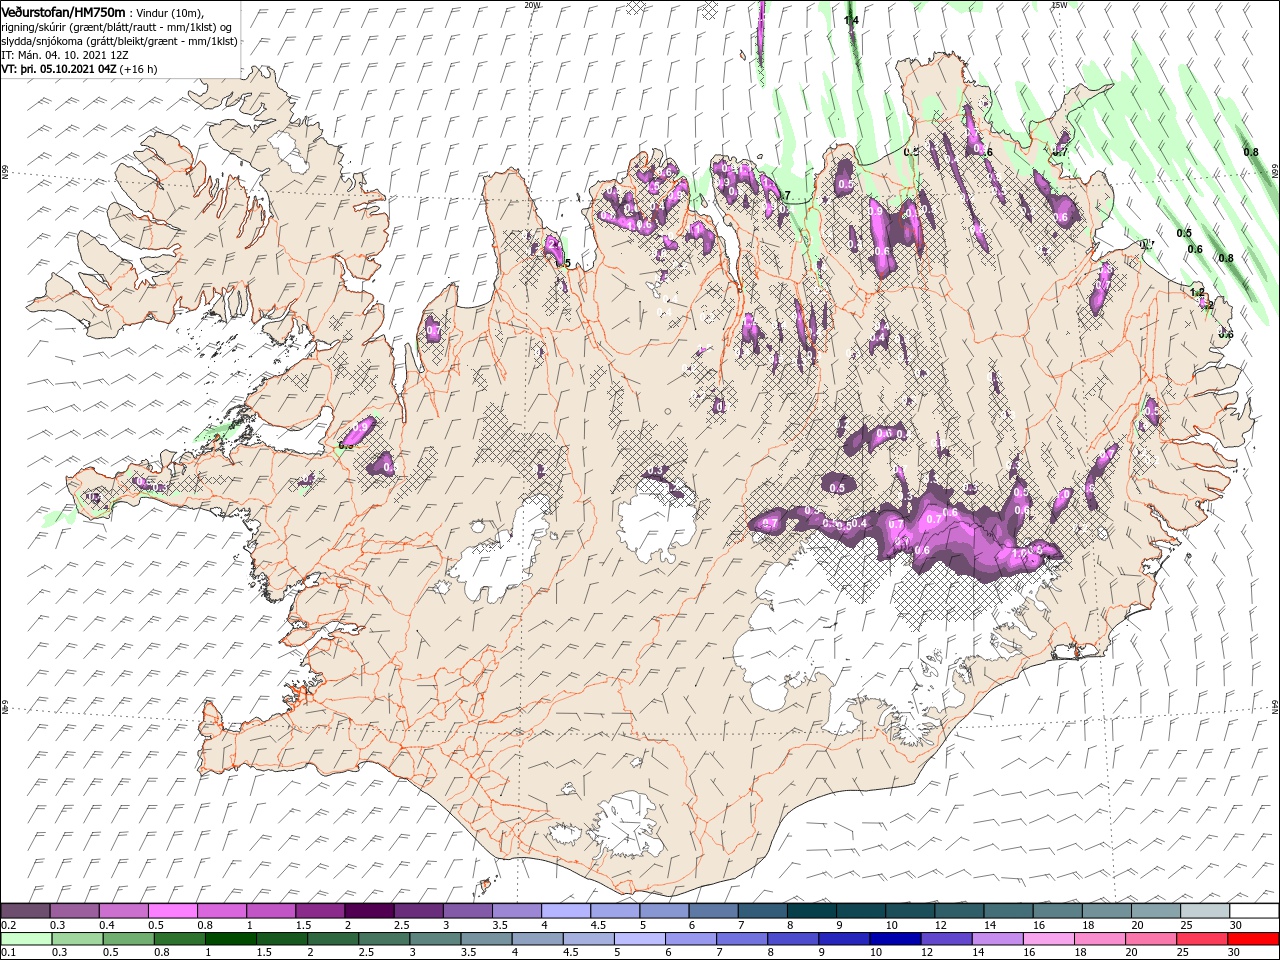Screen dimensions: 1280x960
Task: Pick the periwinkle 6 rain scale swatch
Action: (x=691, y=939)
